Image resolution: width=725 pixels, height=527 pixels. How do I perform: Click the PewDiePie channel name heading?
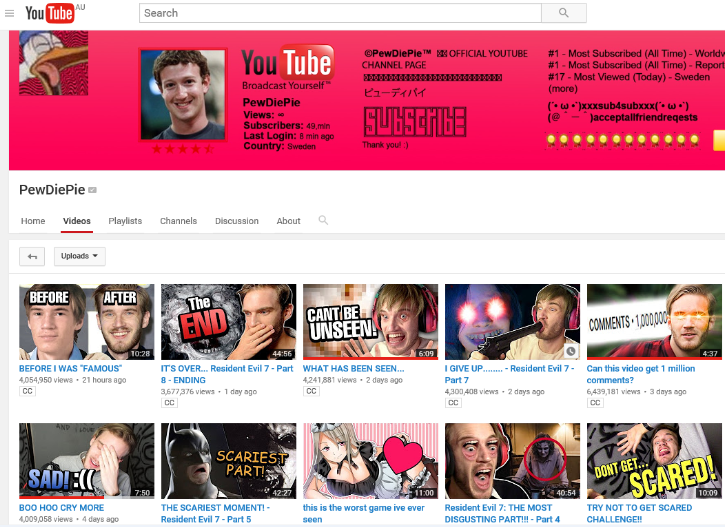pos(52,190)
